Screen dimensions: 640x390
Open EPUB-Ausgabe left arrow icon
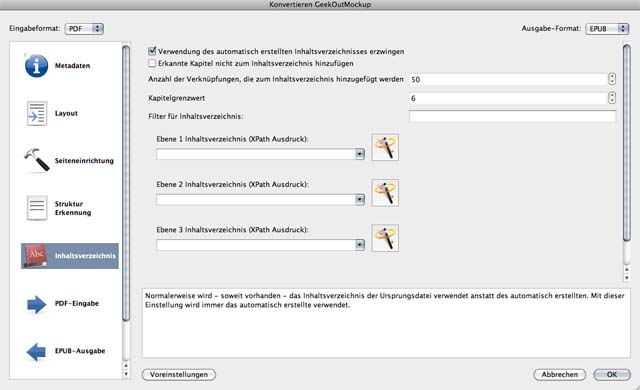click(36, 351)
